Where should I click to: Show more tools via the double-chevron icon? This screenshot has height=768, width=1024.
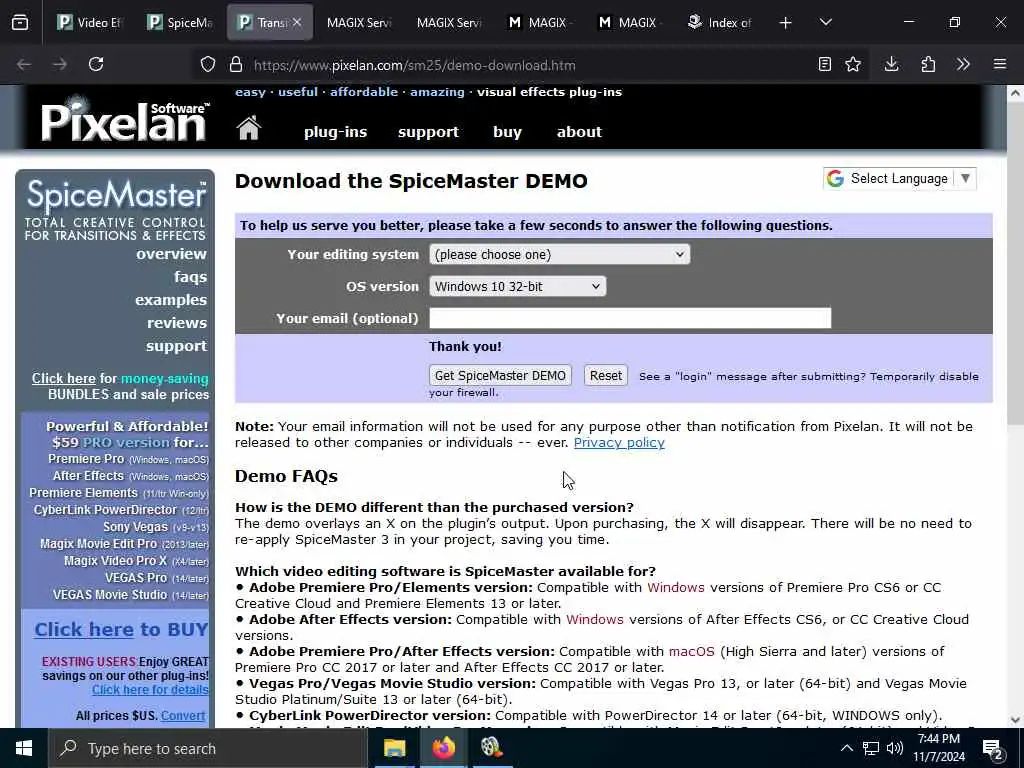tap(963, 64)
